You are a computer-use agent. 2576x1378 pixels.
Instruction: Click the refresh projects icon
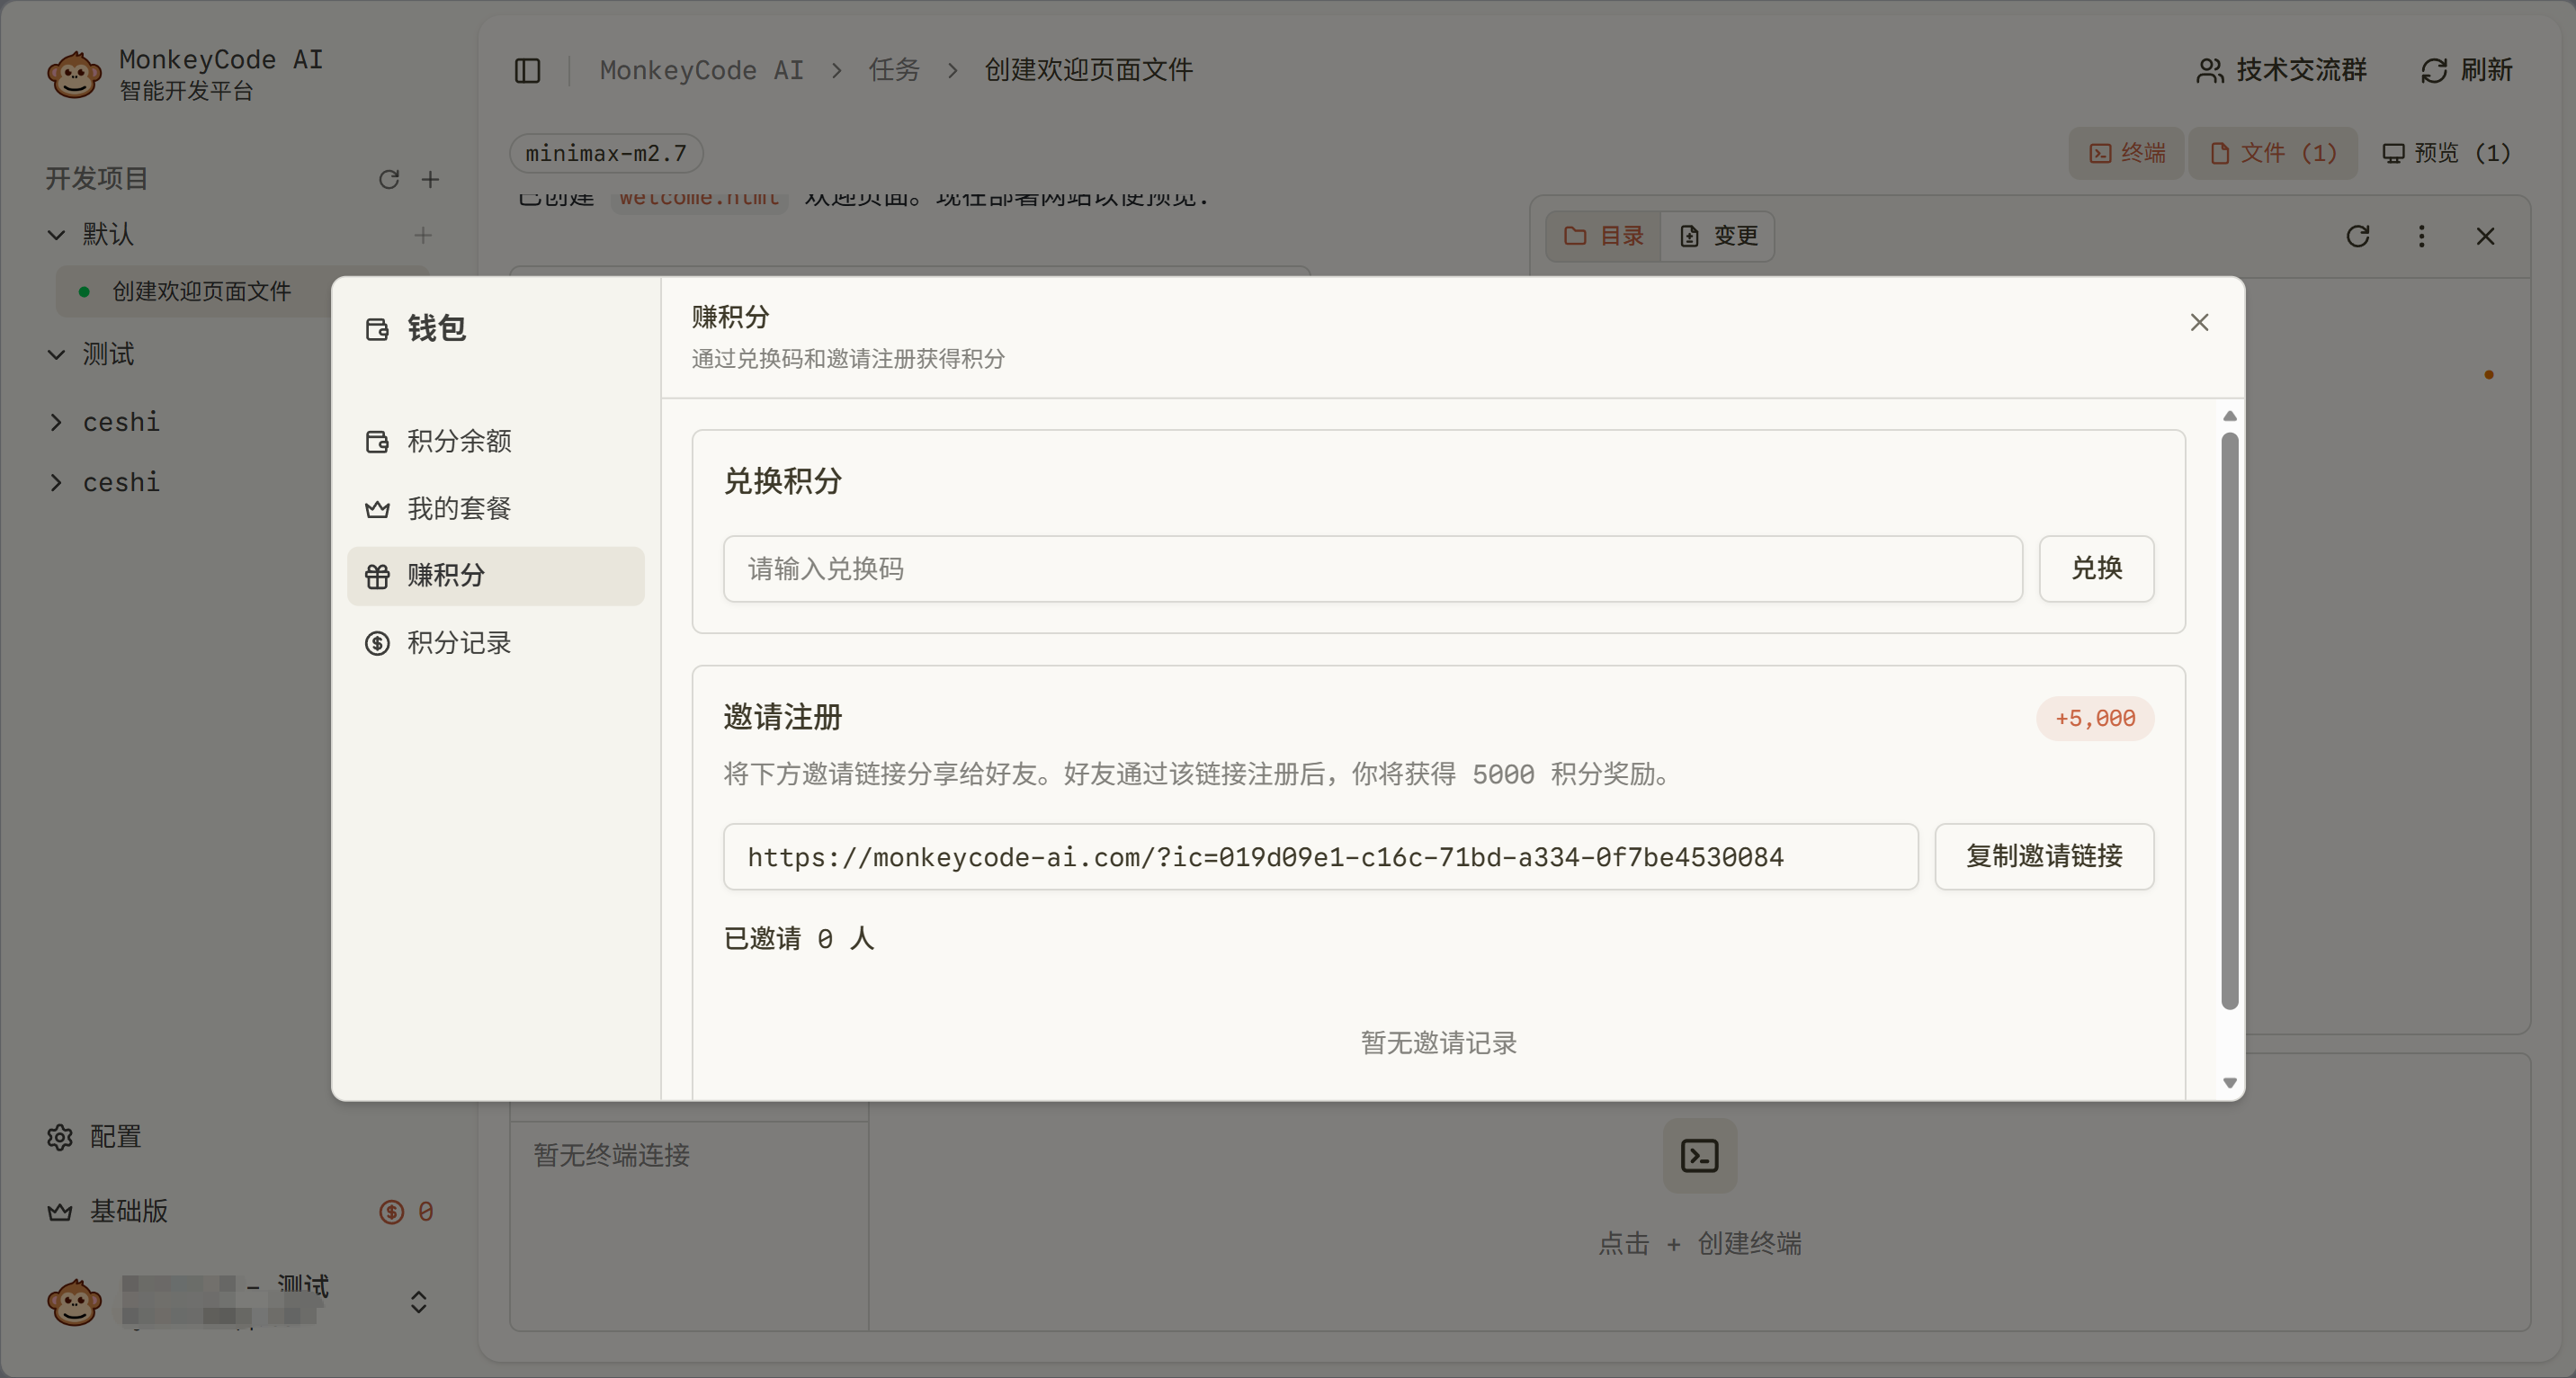[x=389, y=179]
